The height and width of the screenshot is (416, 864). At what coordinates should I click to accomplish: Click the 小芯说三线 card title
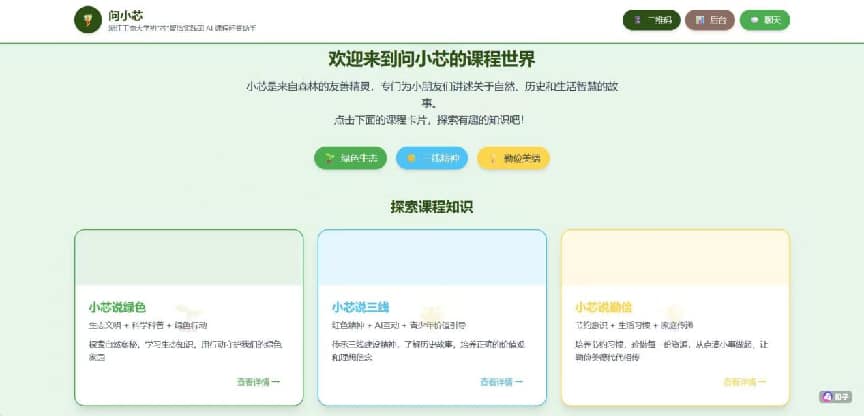coord(360,307)
